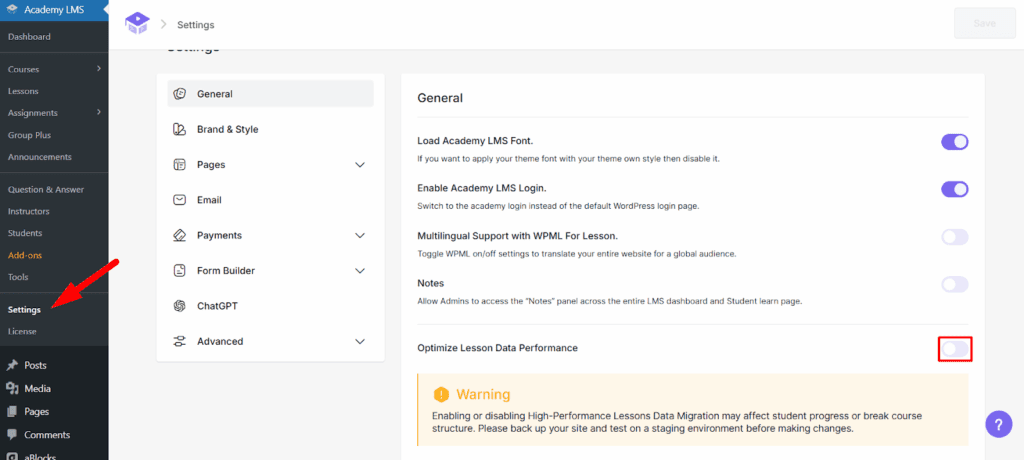Click the WordPress Pages icon
Screen dimensions: 1024x460
click(x=12, y=412)
